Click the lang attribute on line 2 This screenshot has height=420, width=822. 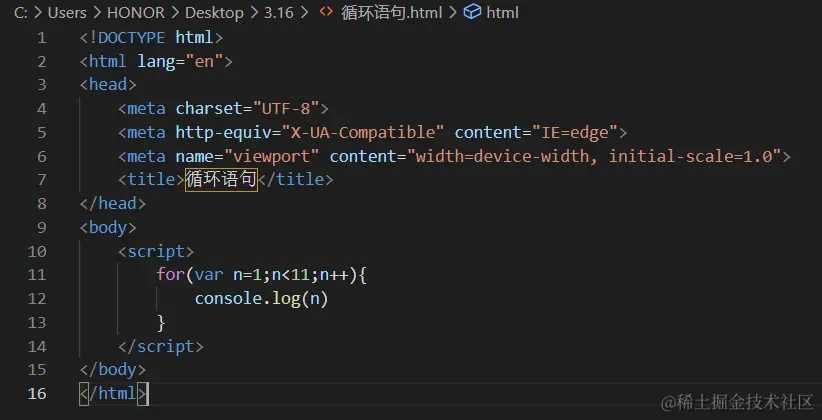click(x=156, y=62)
